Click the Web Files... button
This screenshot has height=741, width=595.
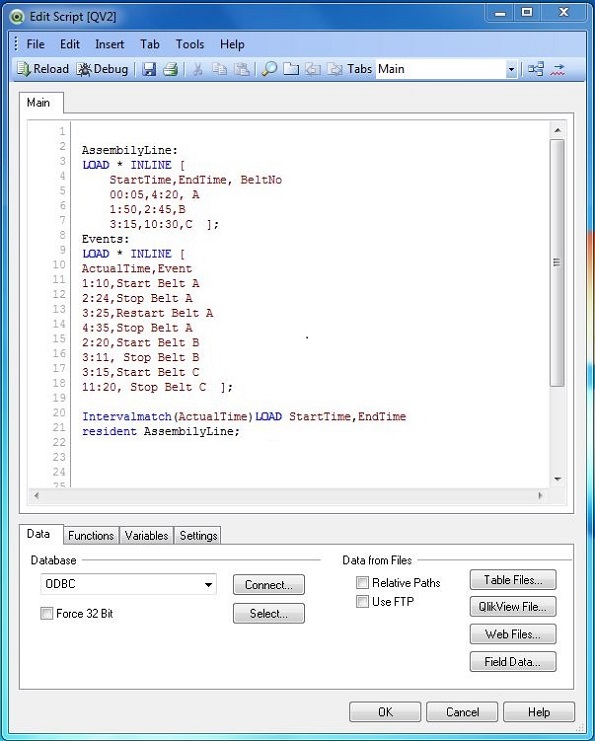tap(513, 634)
